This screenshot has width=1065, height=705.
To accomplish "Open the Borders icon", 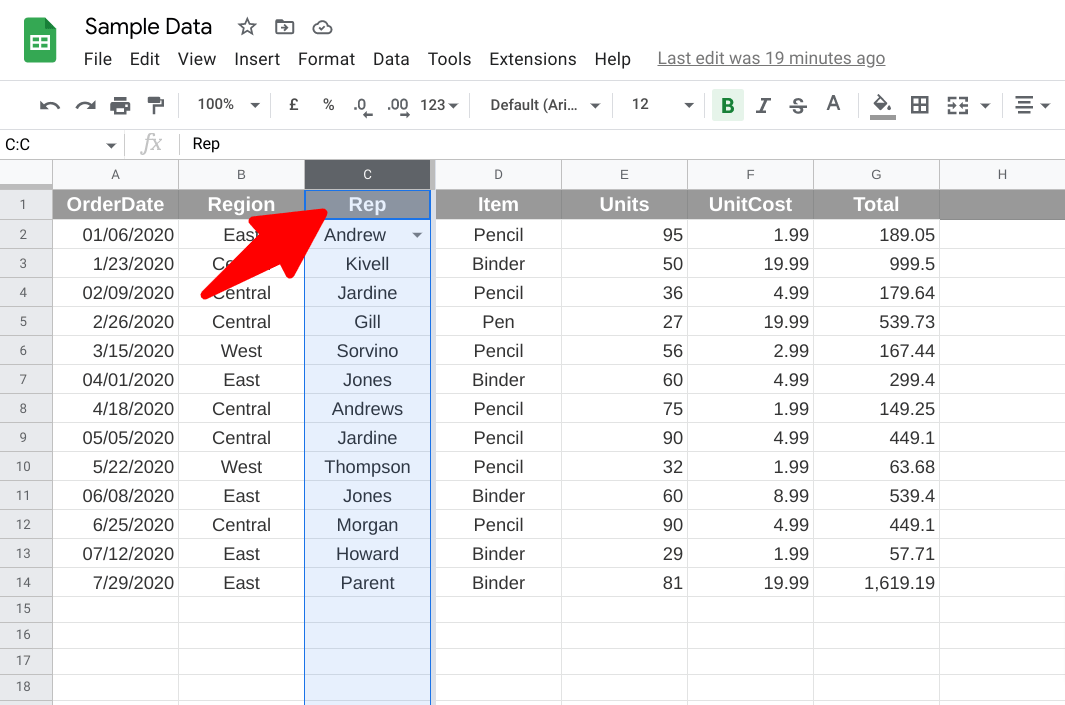I will pos(919,104).
